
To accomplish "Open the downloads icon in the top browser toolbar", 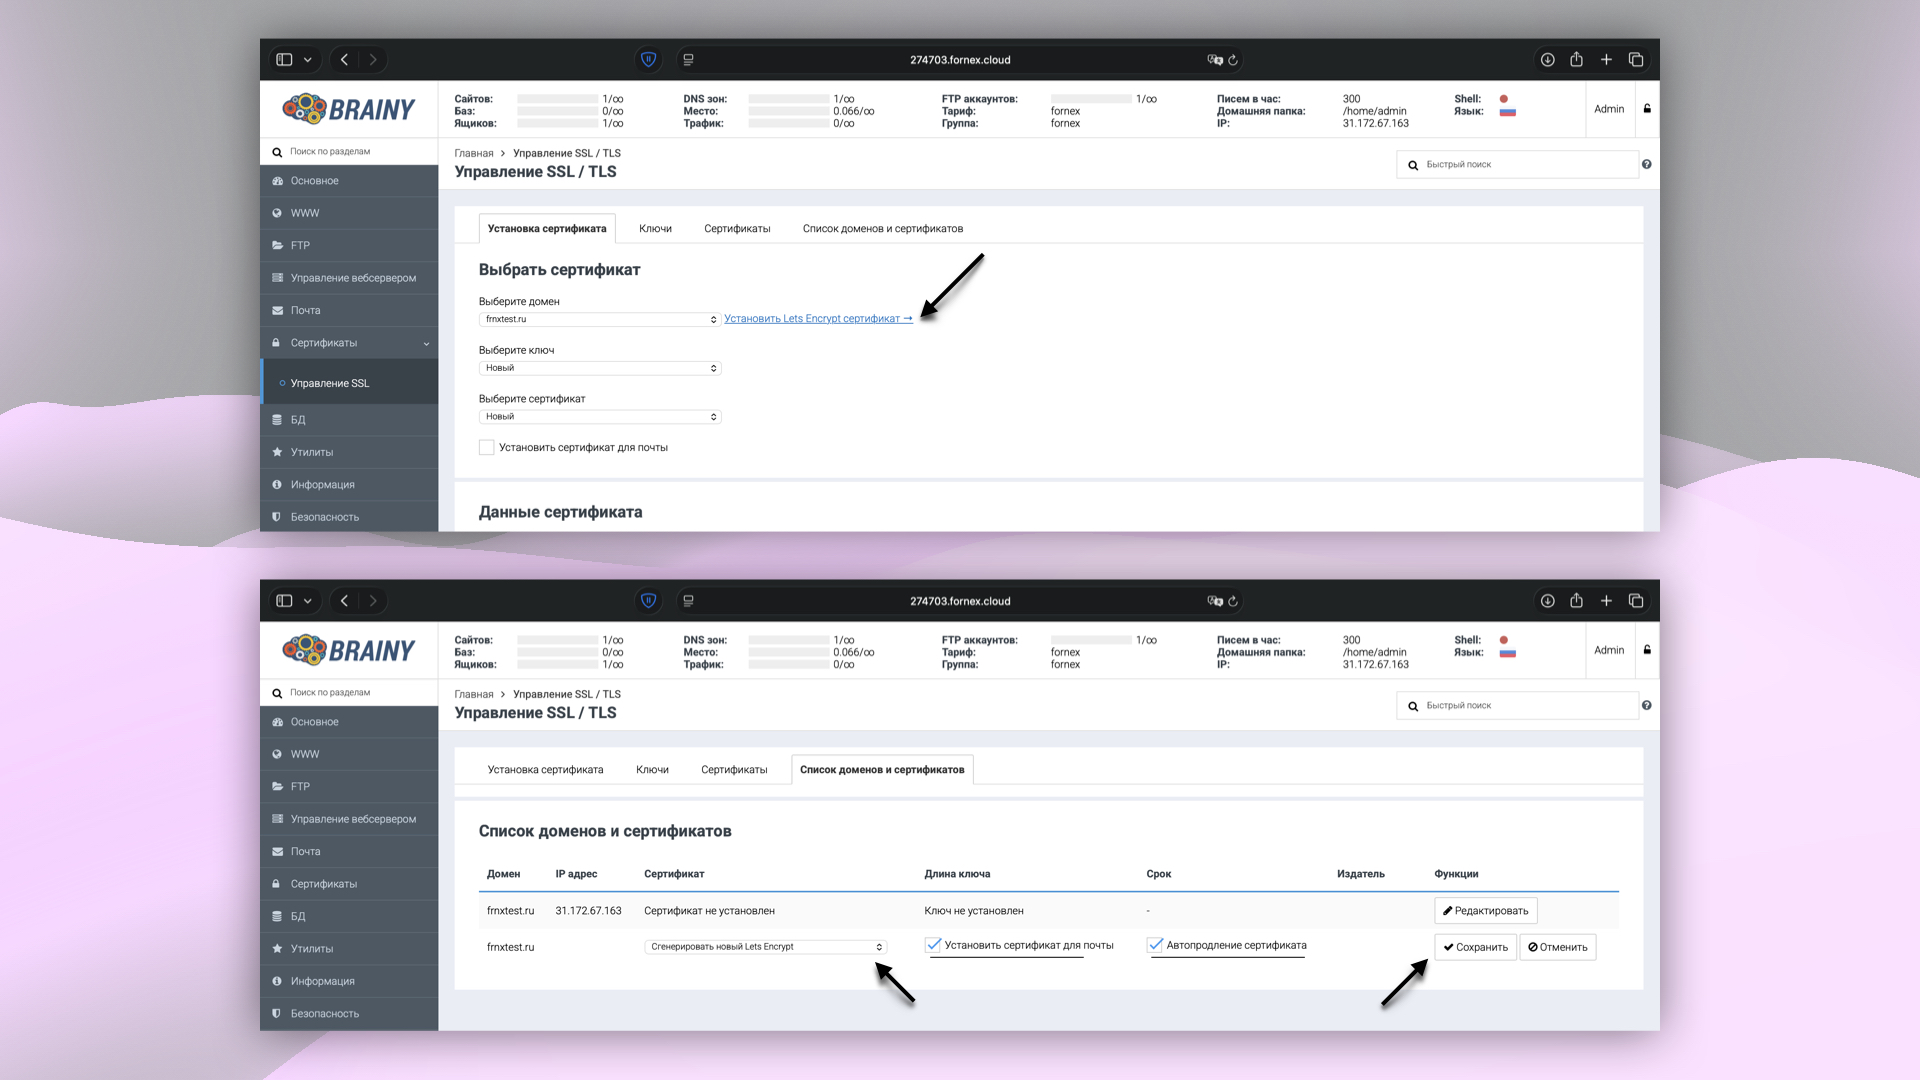I will [1547, 60].
